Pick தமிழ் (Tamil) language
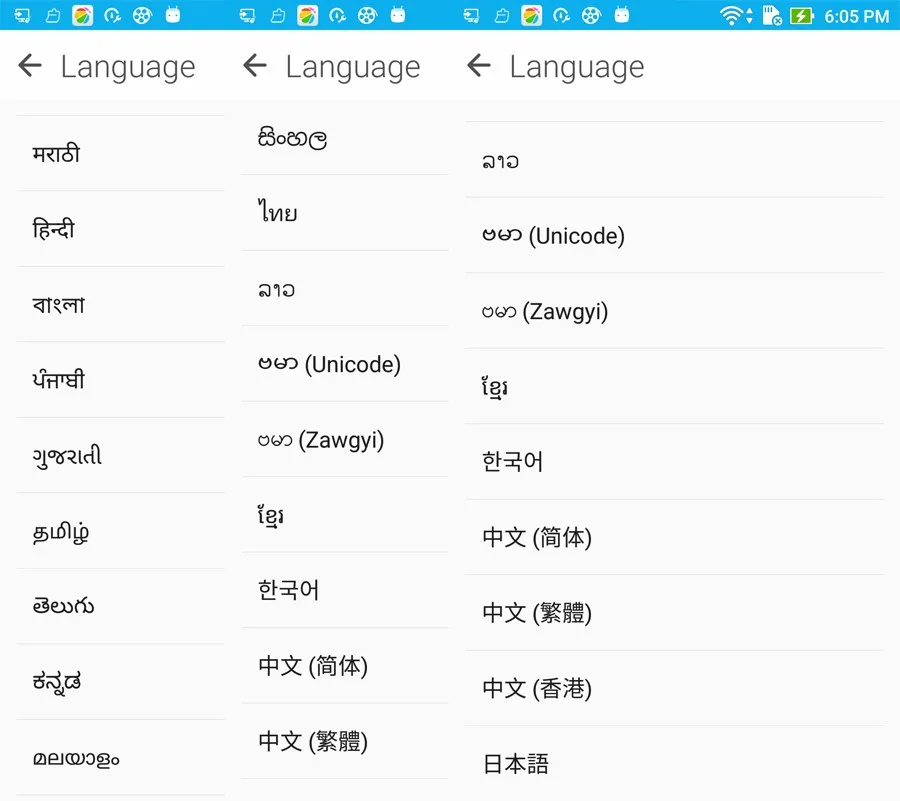Viewport: 900px width, 801px height. 121,531
